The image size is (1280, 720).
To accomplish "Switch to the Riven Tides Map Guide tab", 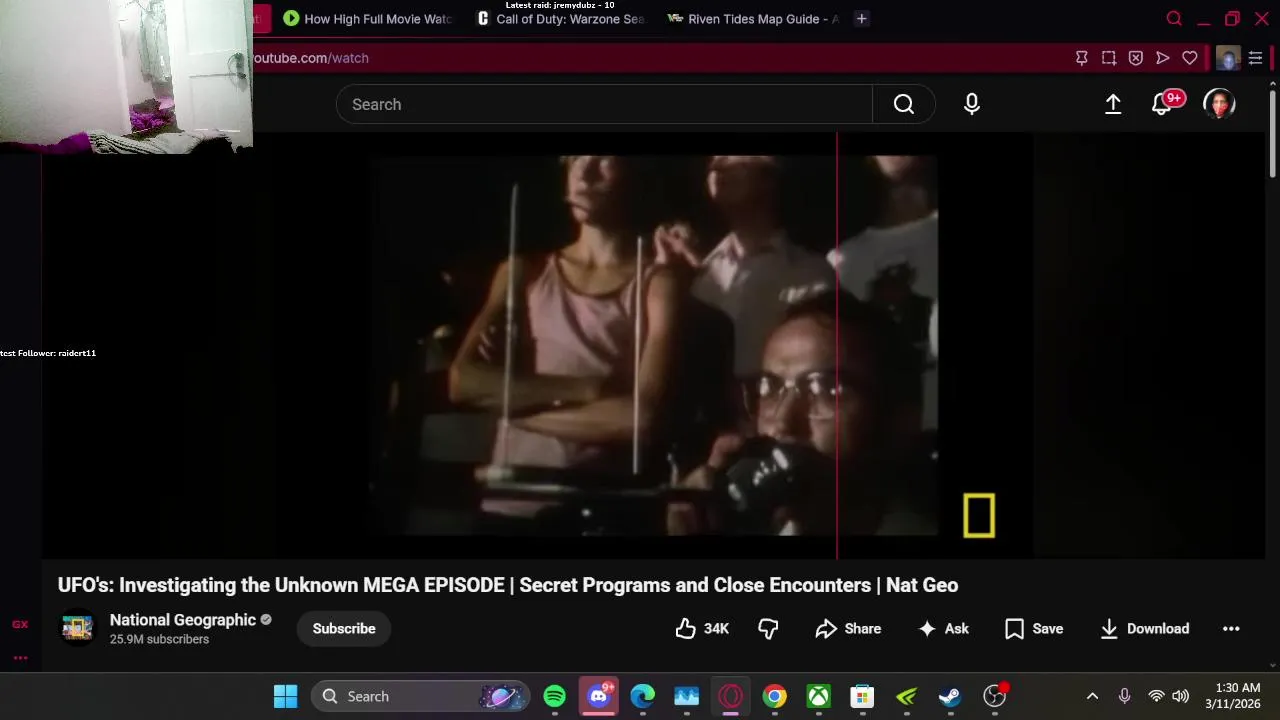I will coord(752,19).
